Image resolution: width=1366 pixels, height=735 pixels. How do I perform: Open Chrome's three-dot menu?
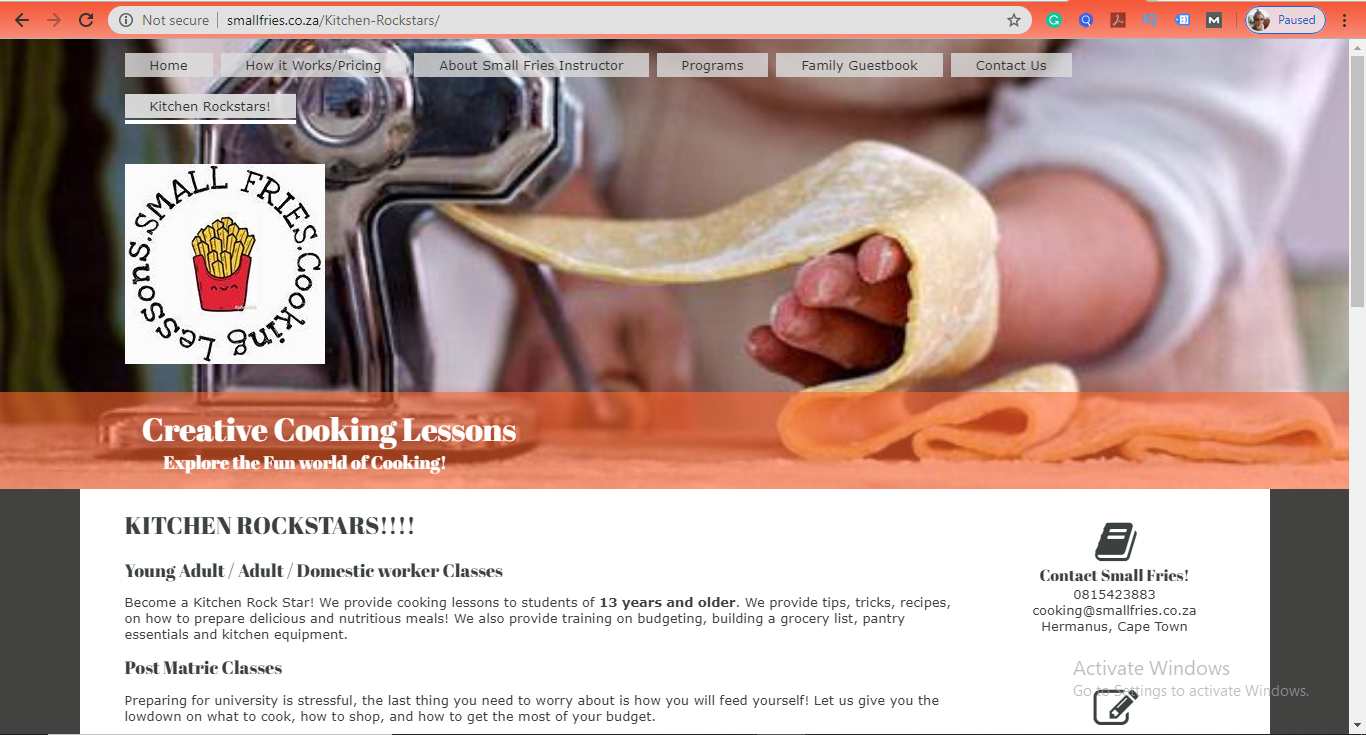click(x=1345, y=20)
